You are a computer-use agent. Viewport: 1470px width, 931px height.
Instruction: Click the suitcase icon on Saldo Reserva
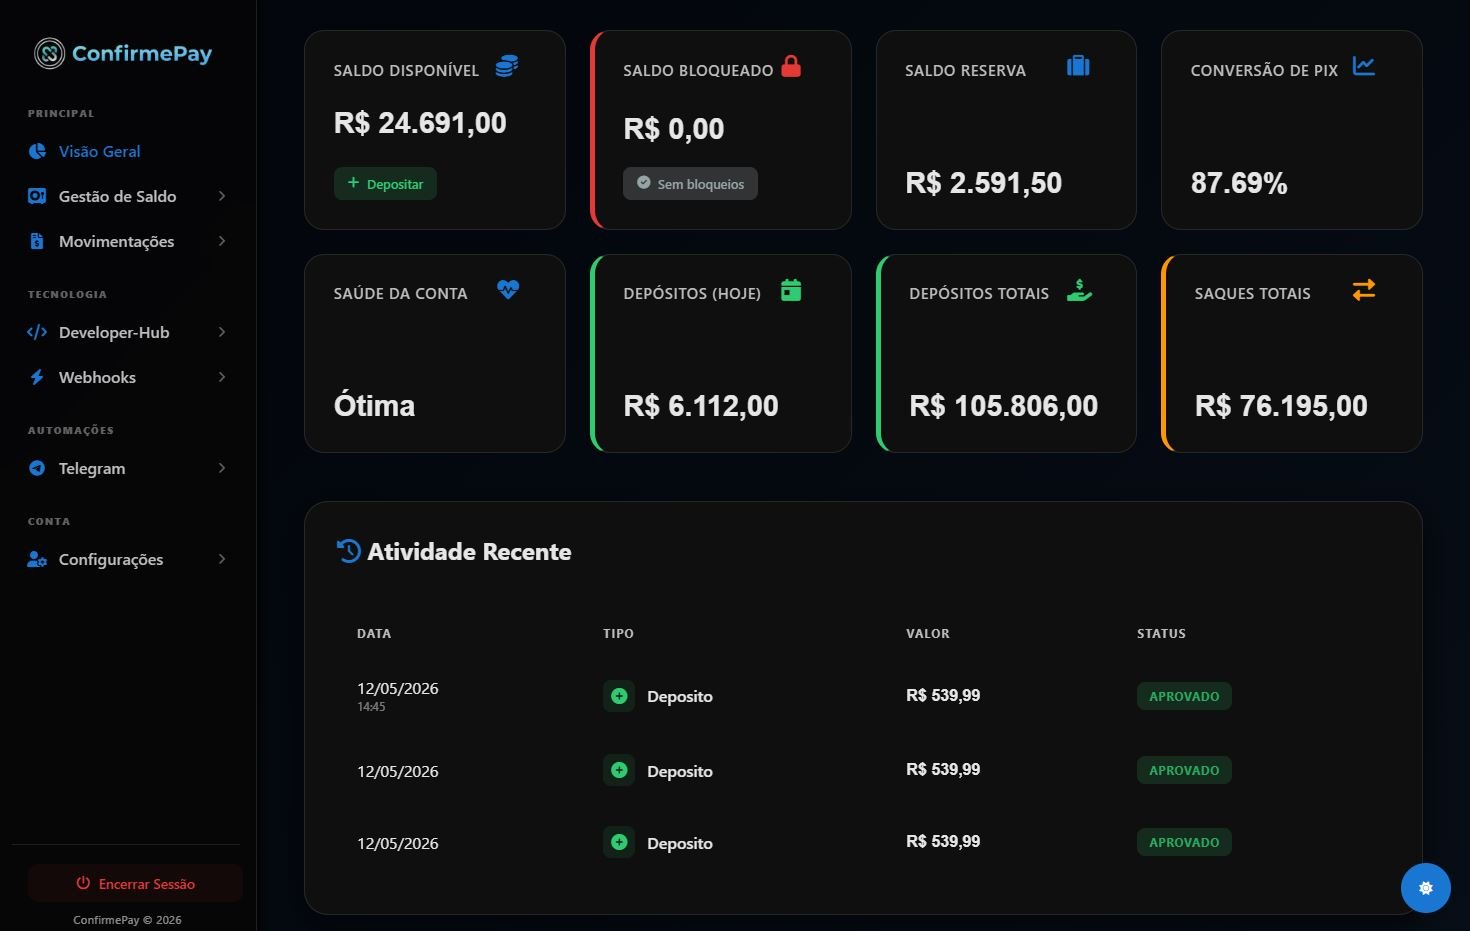click(1078, 66)
